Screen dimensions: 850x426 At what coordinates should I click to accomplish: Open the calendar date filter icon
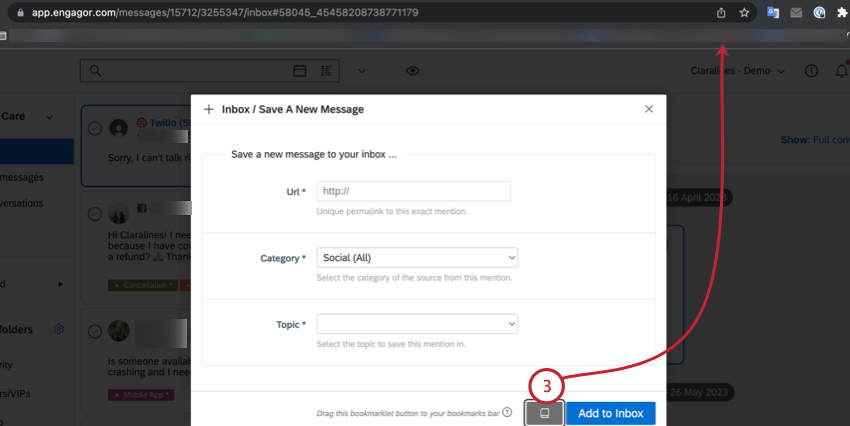[300, 71]
